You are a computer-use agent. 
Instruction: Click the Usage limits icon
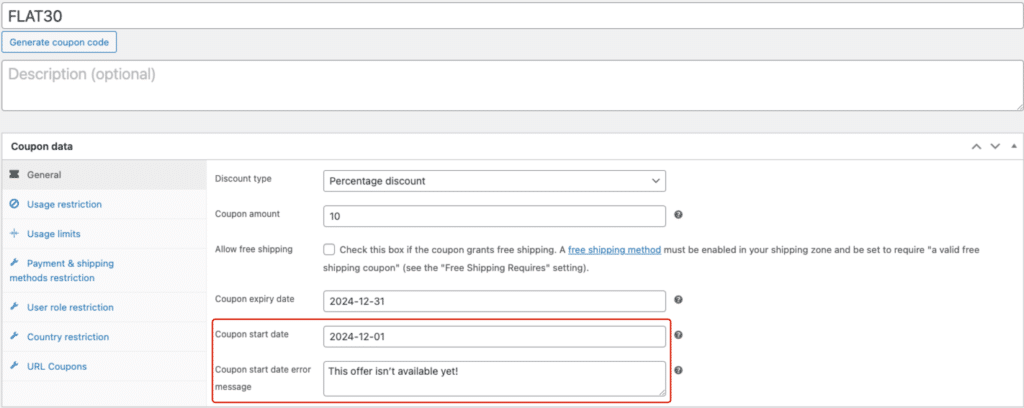[x=14, y=234]
